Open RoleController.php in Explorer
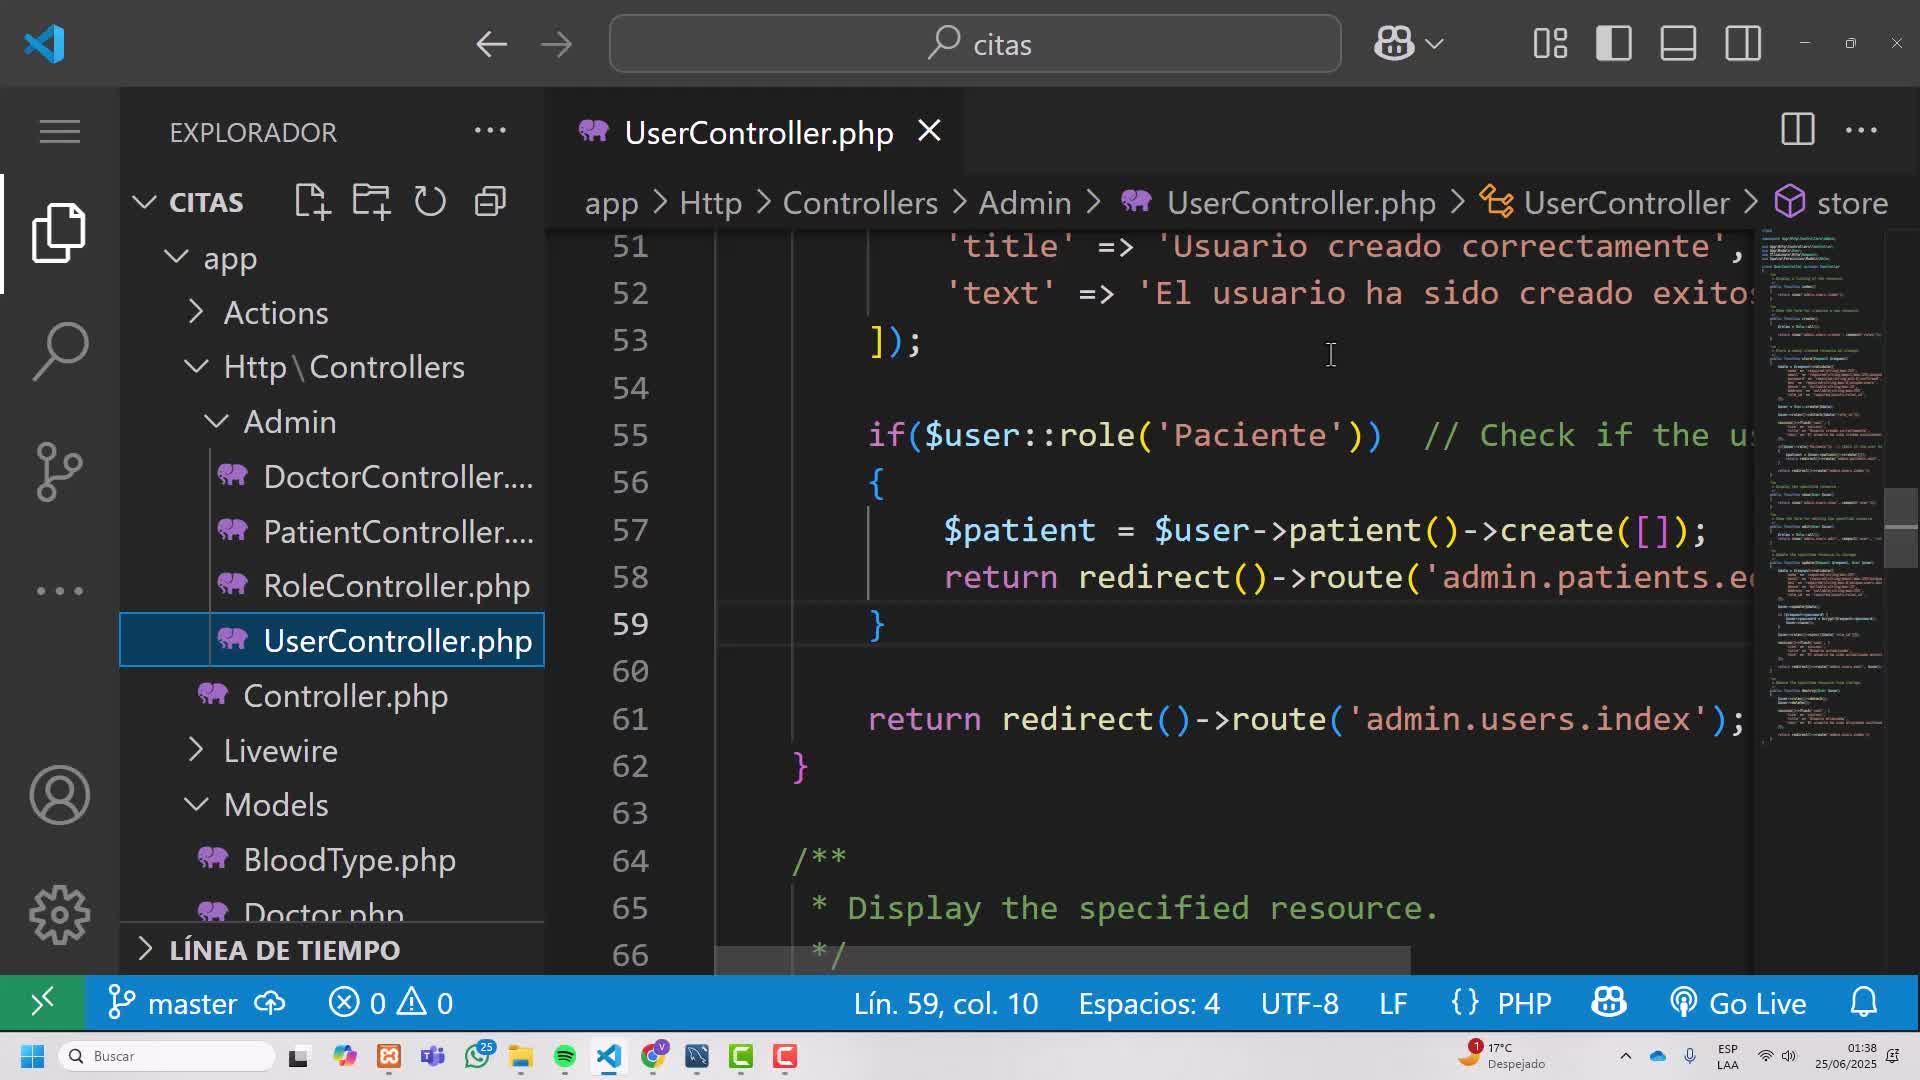The width and height of the screenshot is (1920, 1080). point(332,586)
